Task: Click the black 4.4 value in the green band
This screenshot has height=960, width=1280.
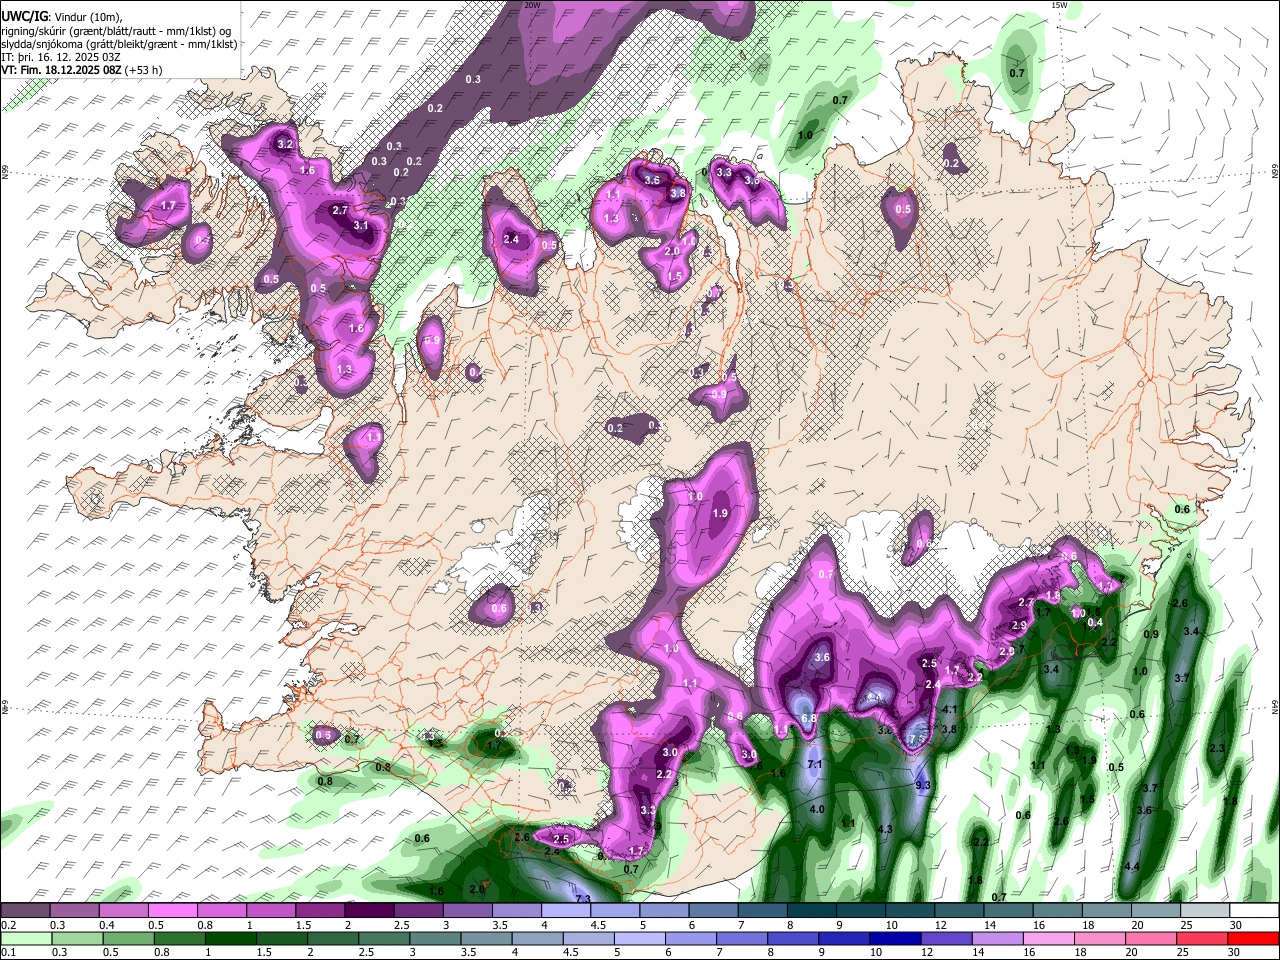Action: 1132,866
